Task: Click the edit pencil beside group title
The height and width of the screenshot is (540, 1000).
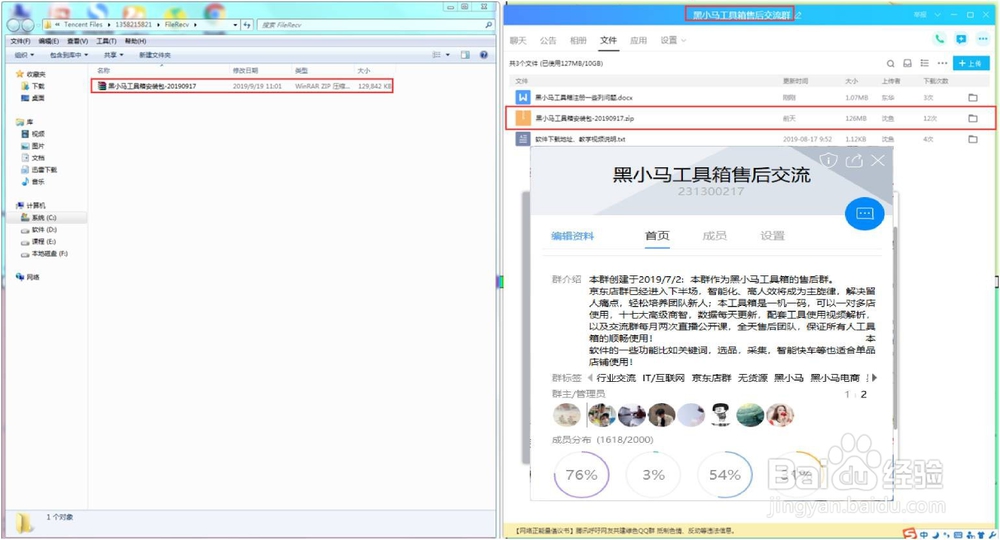Action: pyautogui.click(x=798, y=15)
